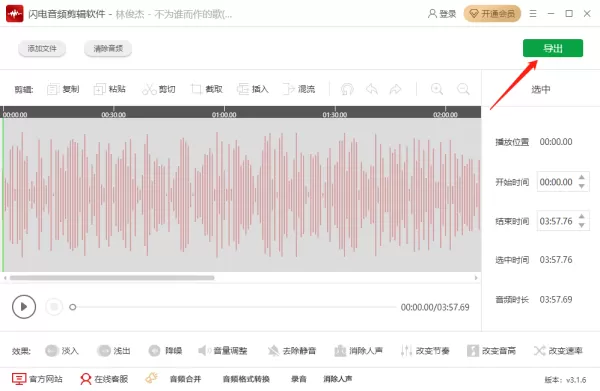Image resolution: width=600 pixels, height=391 pixels.
Task: Click the 00:00.00/03:57.69 playback time readout
Action: point(435,307)
